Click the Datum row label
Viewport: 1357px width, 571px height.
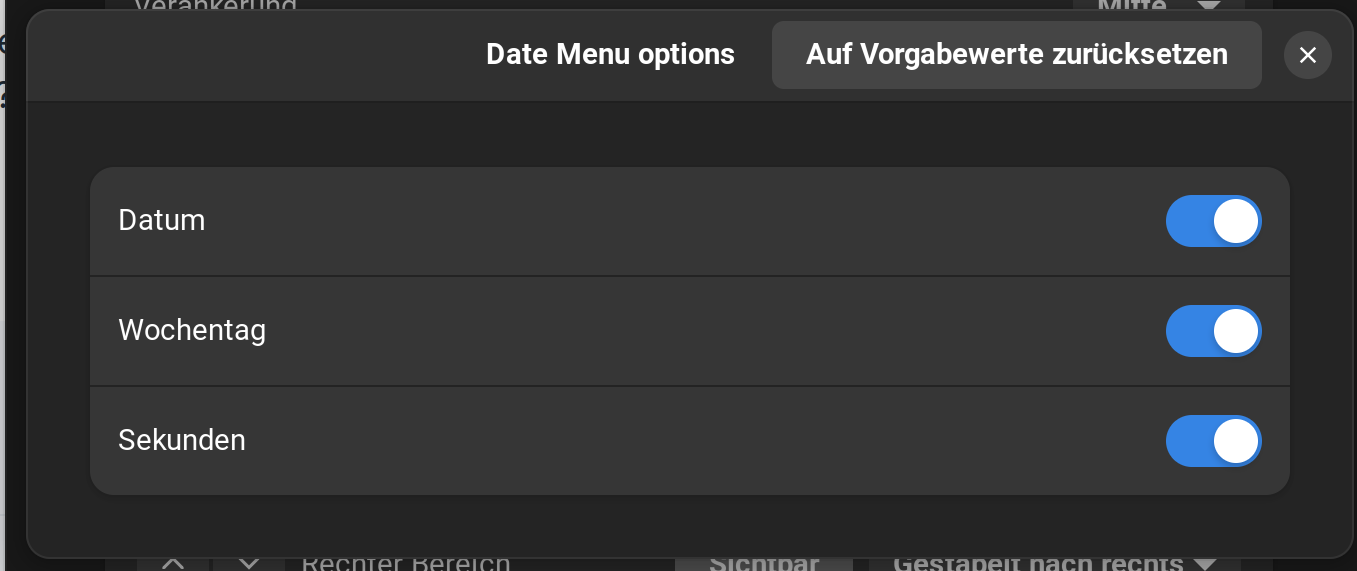[x=162, y=221]
